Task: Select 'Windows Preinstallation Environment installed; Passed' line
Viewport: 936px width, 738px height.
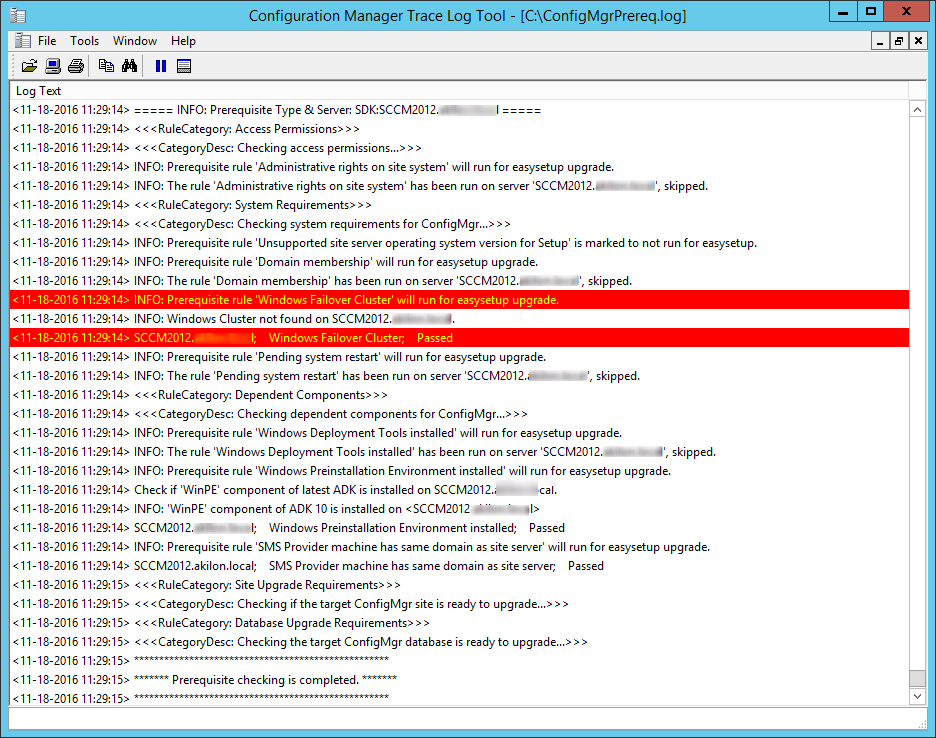Action: [459, 528]
